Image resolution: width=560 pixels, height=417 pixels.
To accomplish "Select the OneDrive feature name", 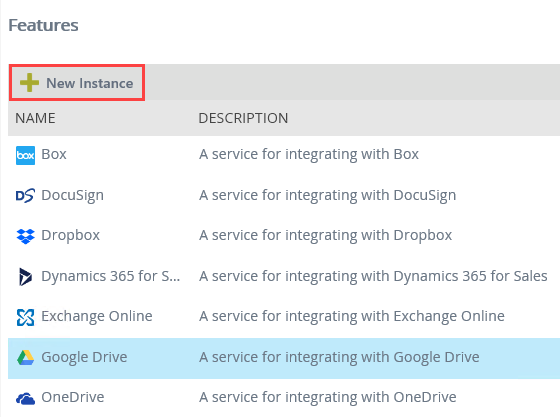I will [x=73, y=397].
